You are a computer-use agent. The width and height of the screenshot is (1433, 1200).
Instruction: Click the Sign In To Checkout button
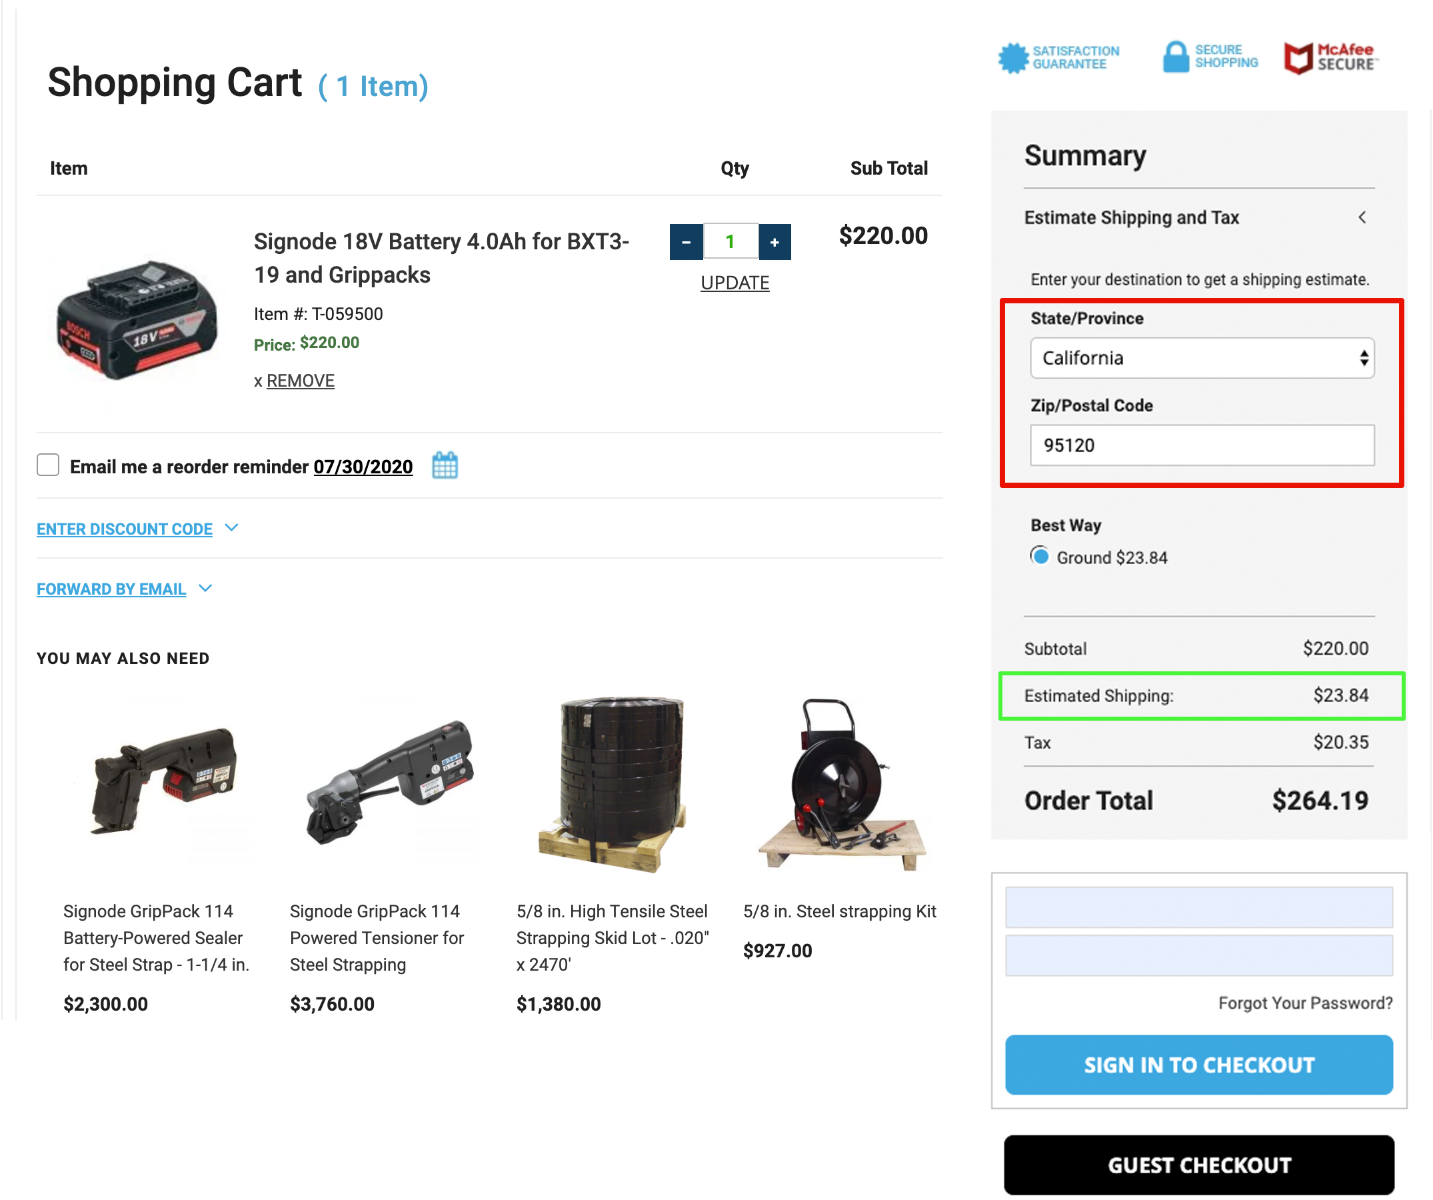pyautogui.click(x=1199, y=1065)
